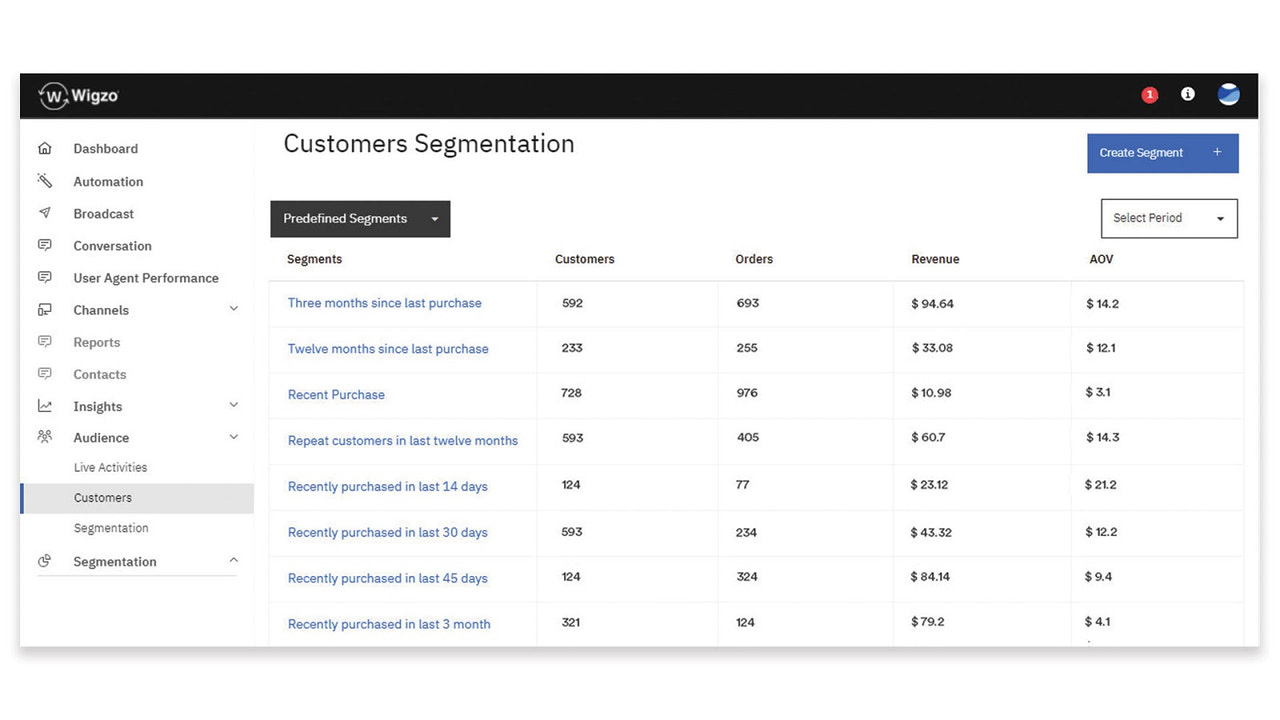Open the notification bell with badge 1
Viewport: 1280px width, 720px height.
pos(1149,94)
